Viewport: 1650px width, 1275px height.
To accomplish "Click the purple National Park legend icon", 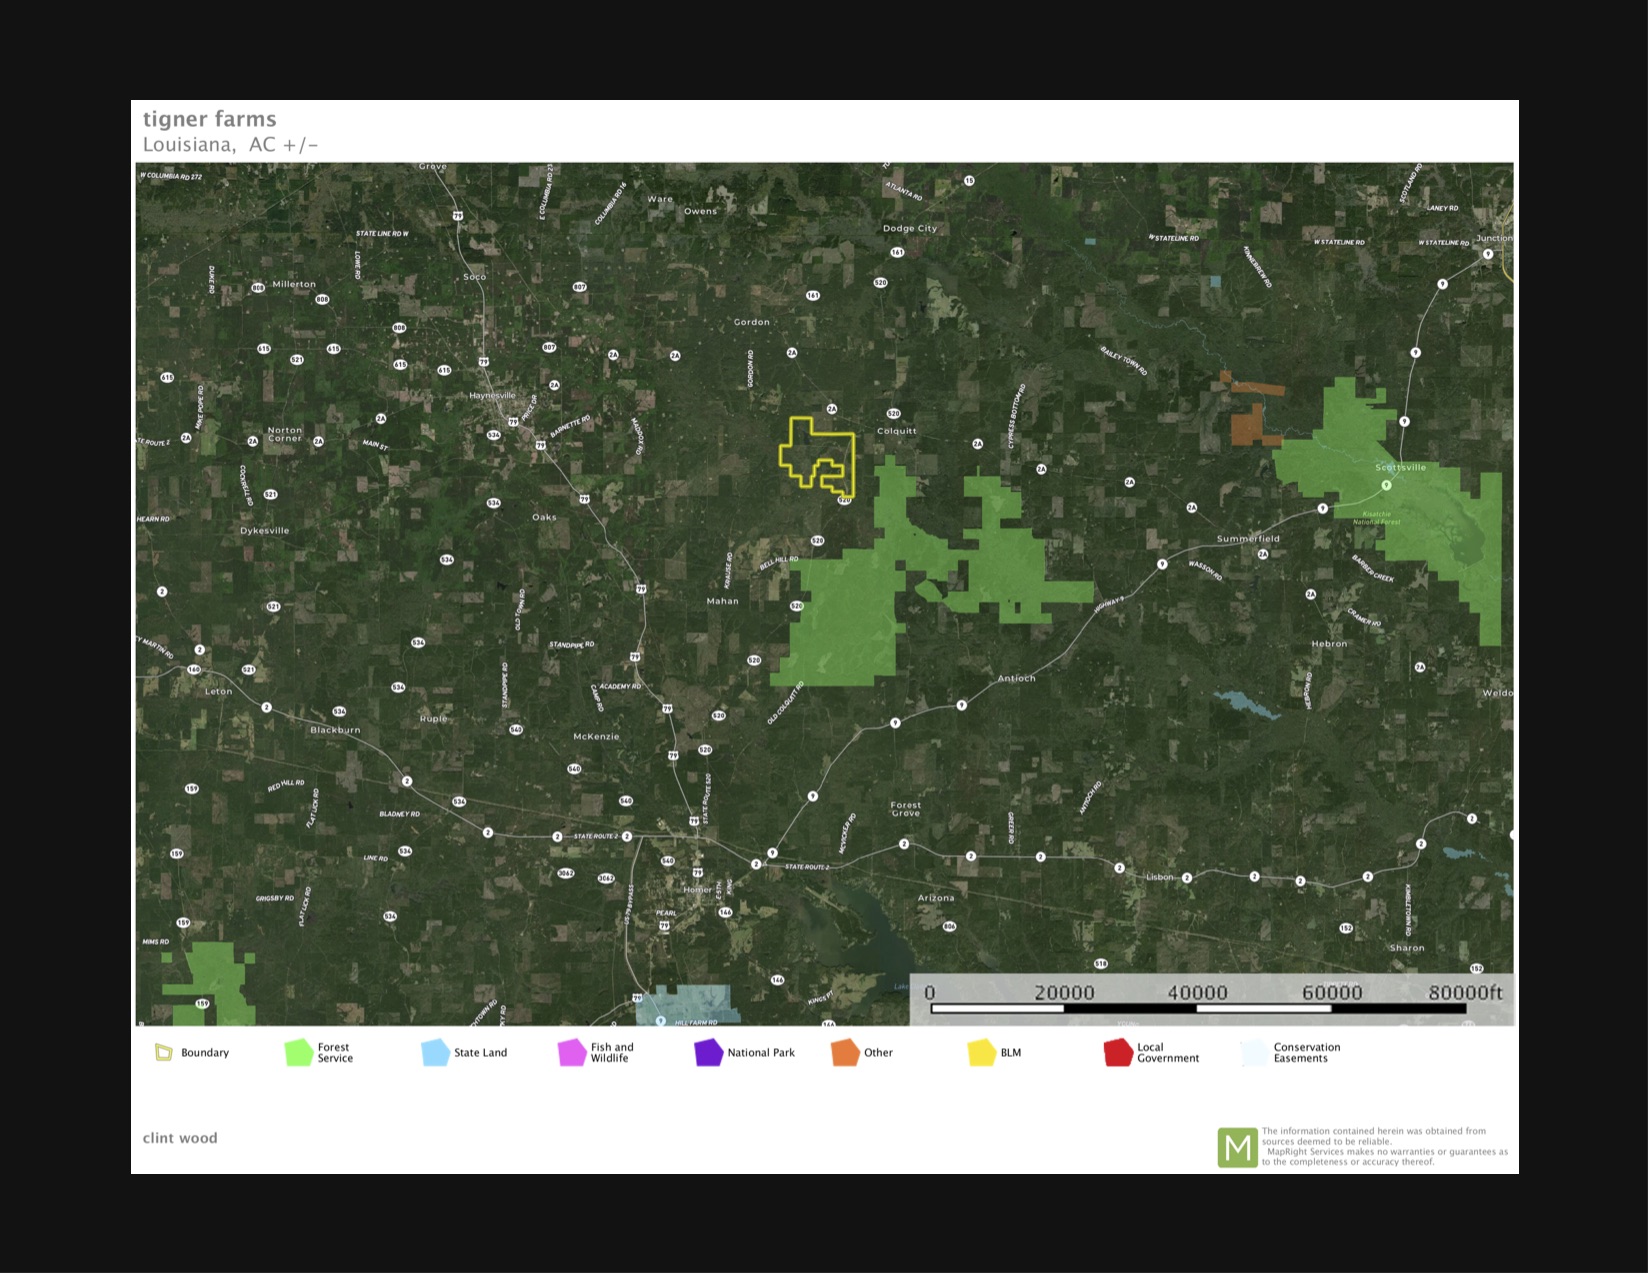I will coord(708,1053).
